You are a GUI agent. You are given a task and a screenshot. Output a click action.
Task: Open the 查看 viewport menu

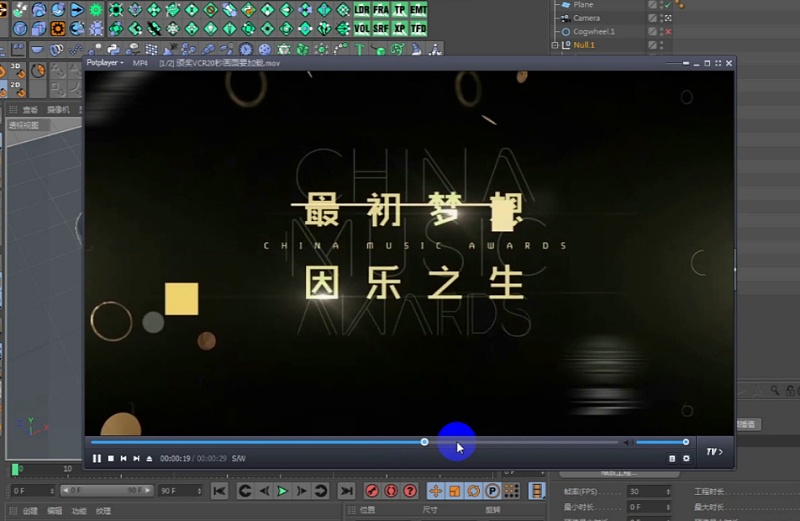click(30, 110)
